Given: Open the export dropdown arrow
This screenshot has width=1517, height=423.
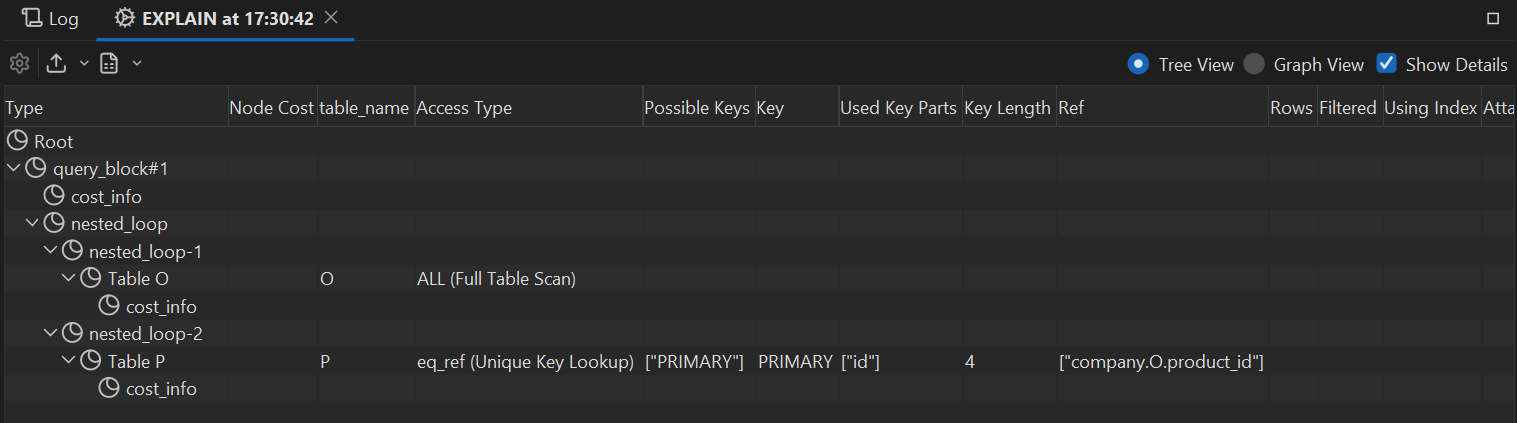Looking at the screenshot, I should (x=84, y=64).
